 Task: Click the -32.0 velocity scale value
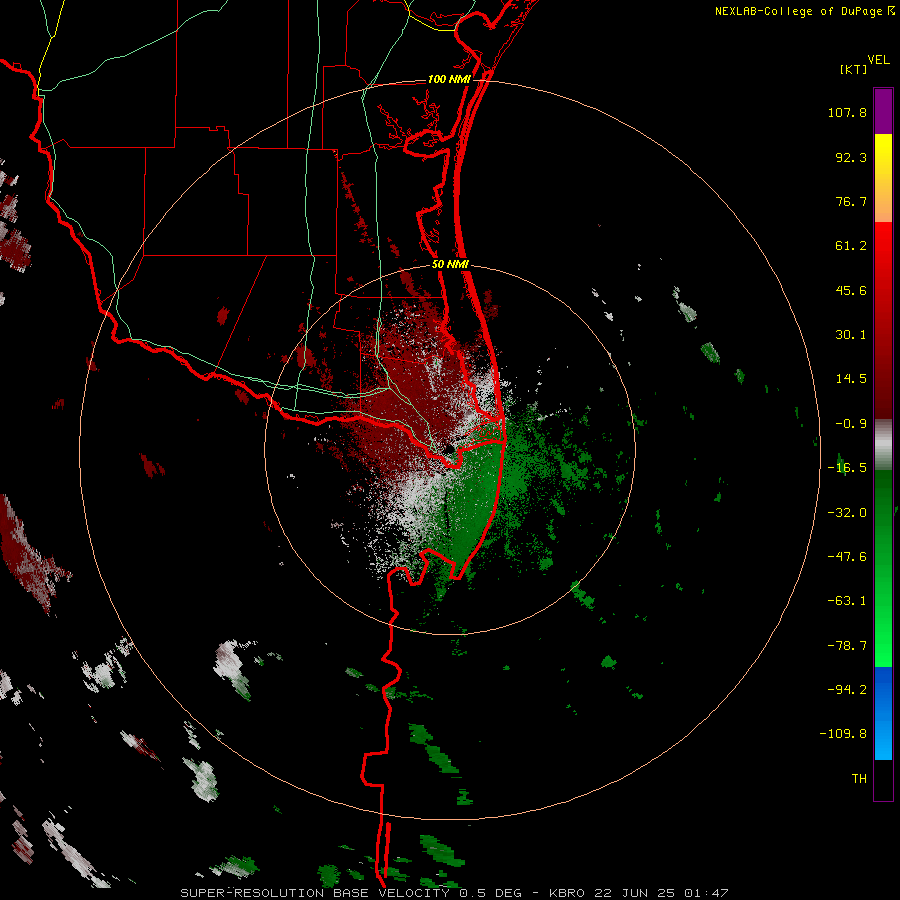pyautogui.click(x=847, y=513)
